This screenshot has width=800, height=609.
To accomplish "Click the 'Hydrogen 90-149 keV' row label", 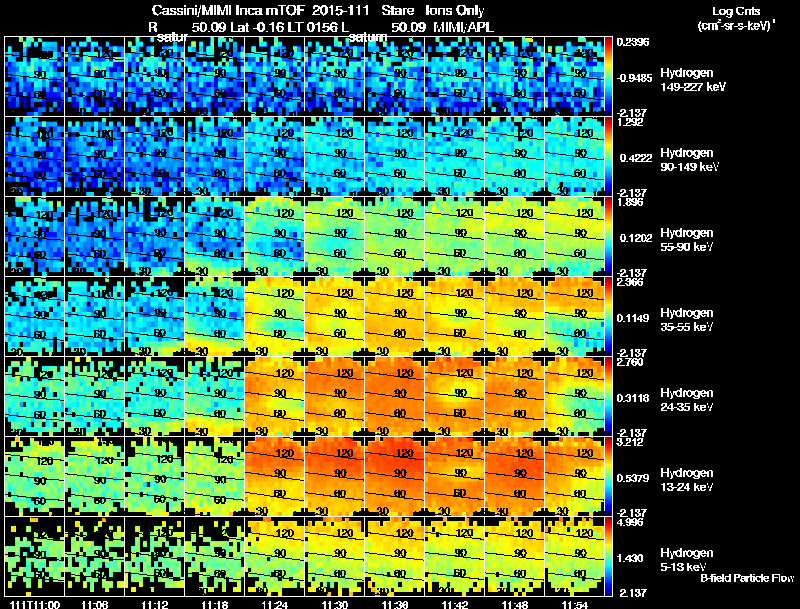I will point(689,160).
